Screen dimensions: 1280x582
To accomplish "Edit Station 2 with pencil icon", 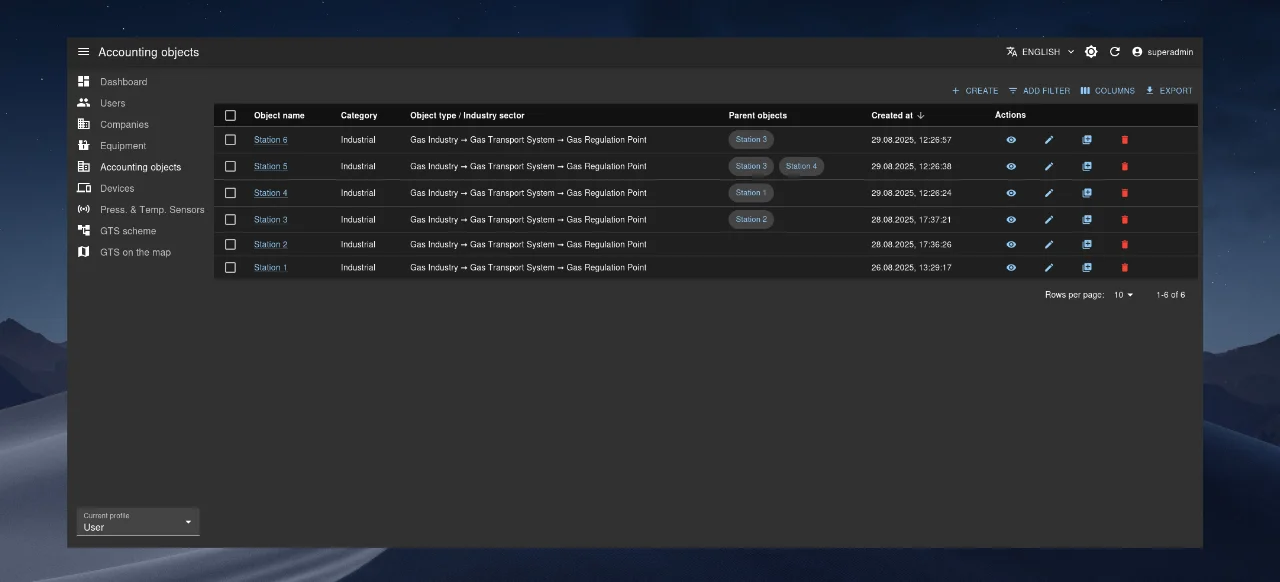I will point(1049,245).
